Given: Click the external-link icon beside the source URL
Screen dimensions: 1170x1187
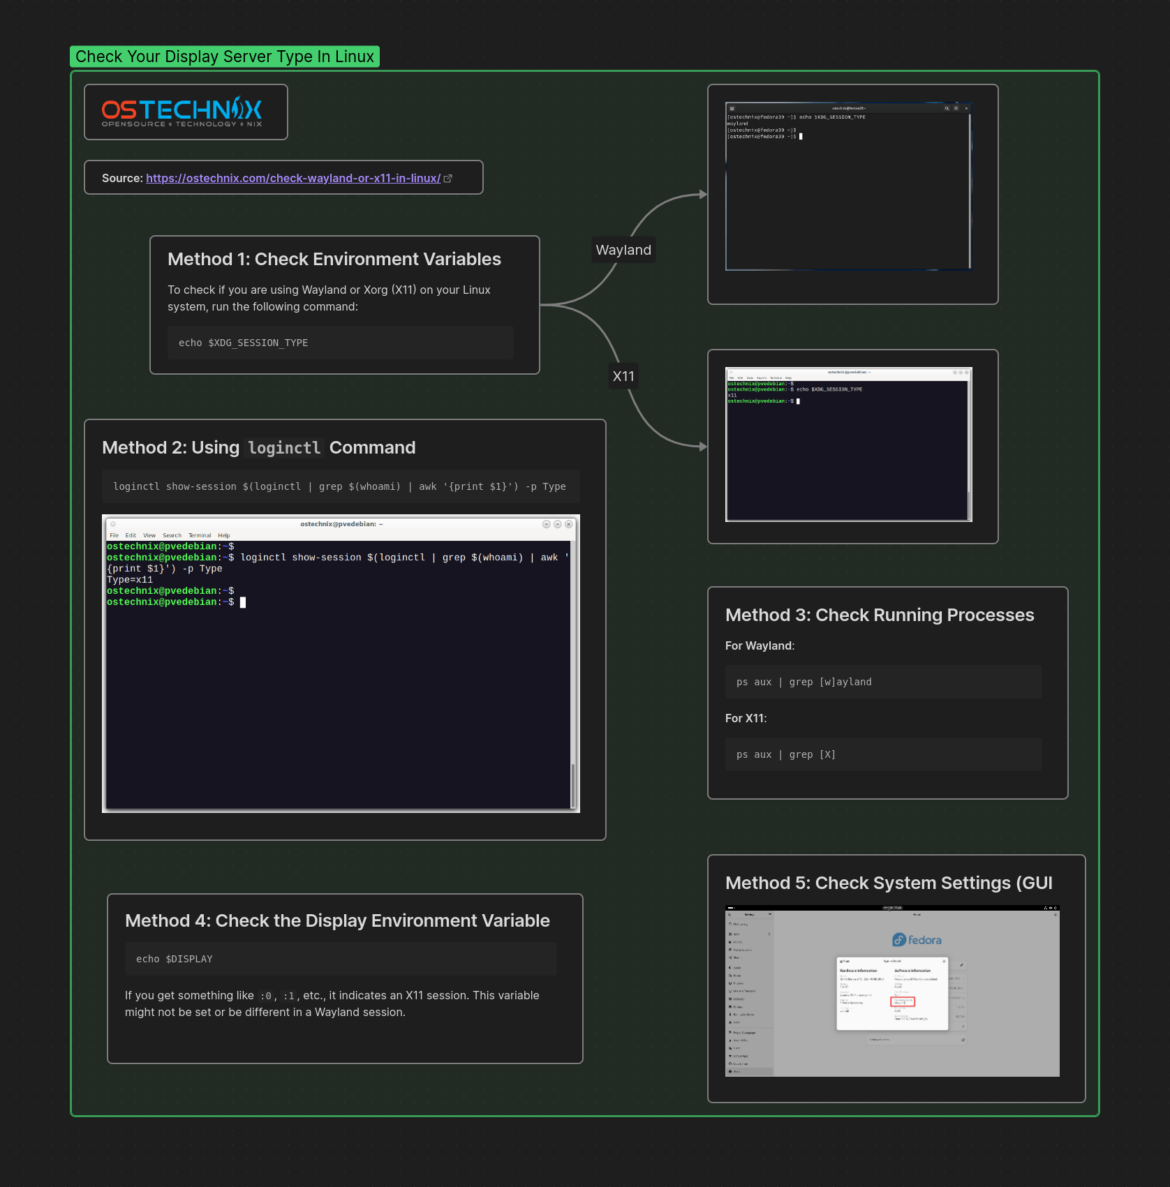Looking at the screenshot, I should coord(448,177).
